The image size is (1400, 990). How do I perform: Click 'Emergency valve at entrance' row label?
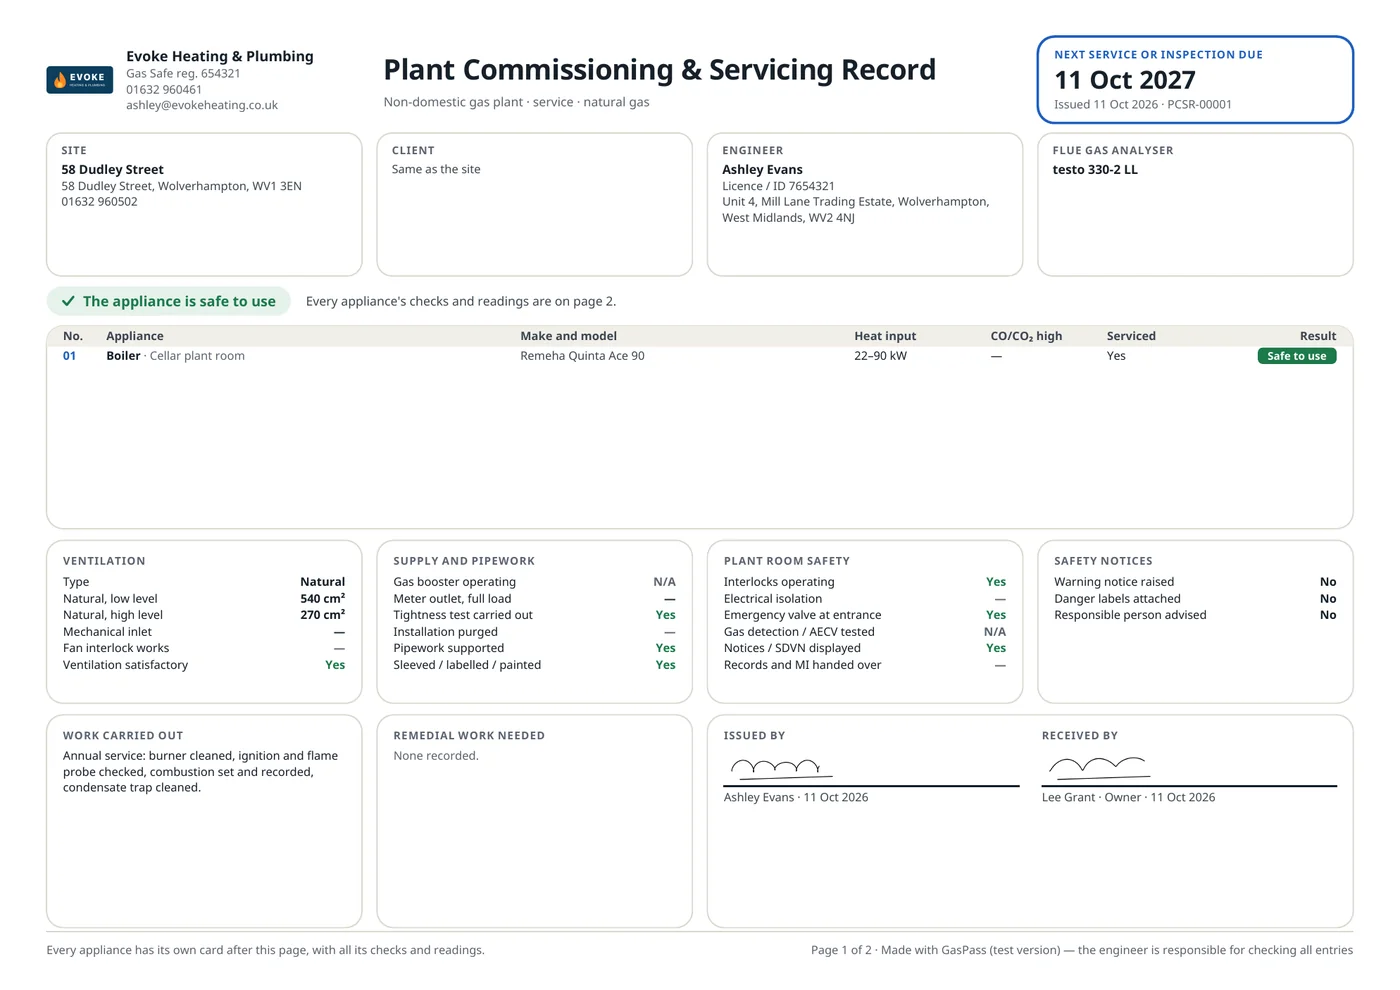802,615
